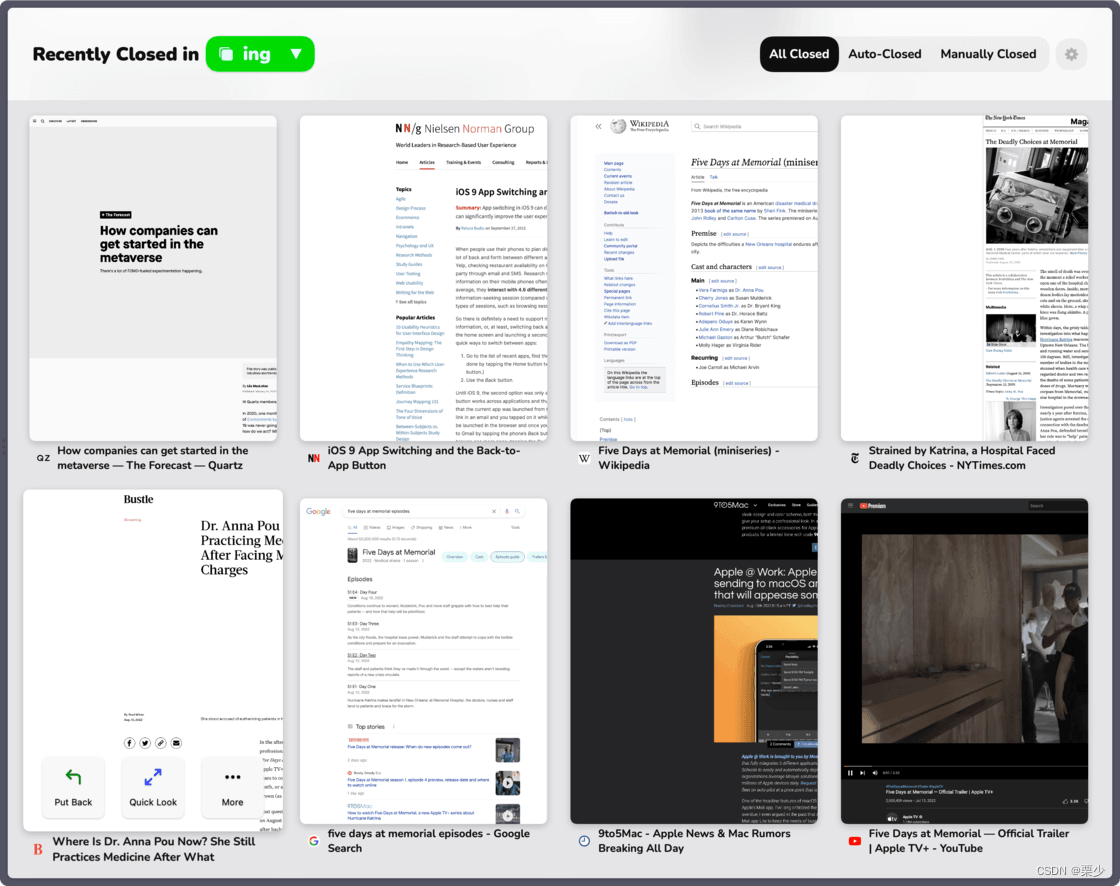
Task: Open title 'Five Days at Memorial — Official Trailer'
Action: pos(969,841)
